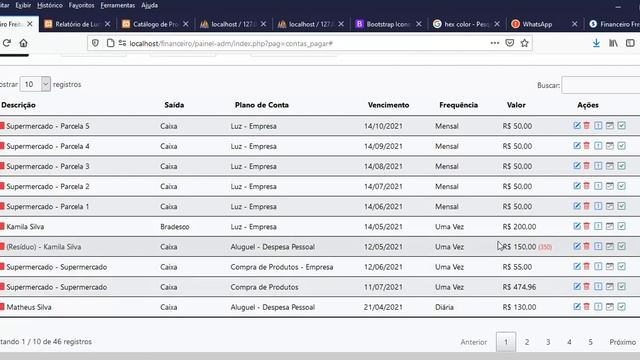640x360 pixels.
Task: Go to the browser home page
Action: (23, 43)
